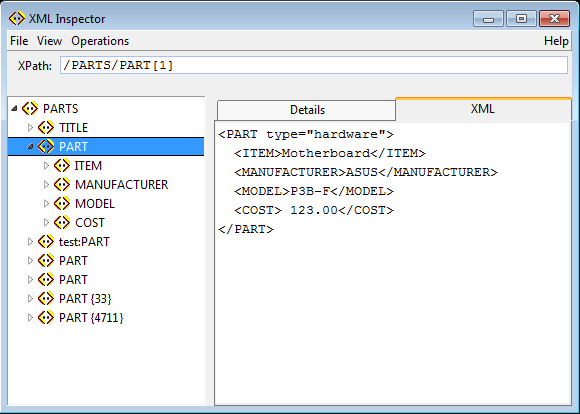This screenshot has height=414, width=580.
Task: Click the MANUFACTURER node icon
Action: coord(62,184)
